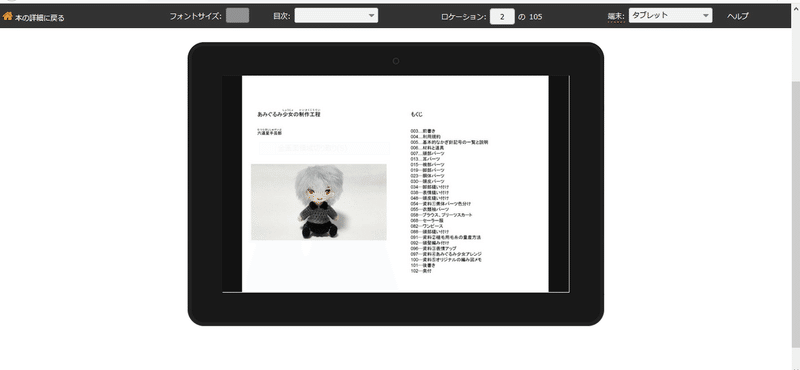This screenshot has height=370, width=800.
Task: Click the 013 耳パーツ line
Action: pyautogui.click(x=425, y=159)
